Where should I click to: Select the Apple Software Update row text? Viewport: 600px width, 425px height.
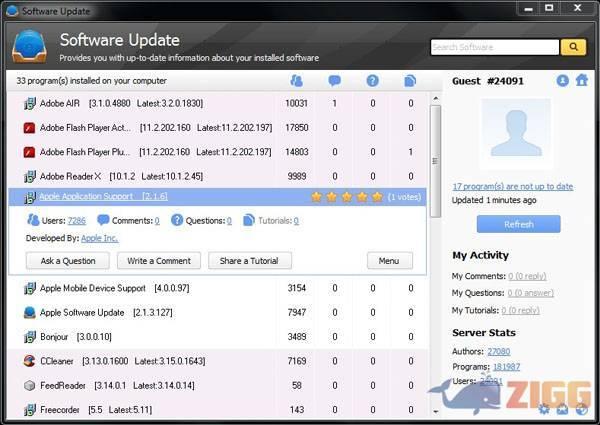click(x=106, y=313)
